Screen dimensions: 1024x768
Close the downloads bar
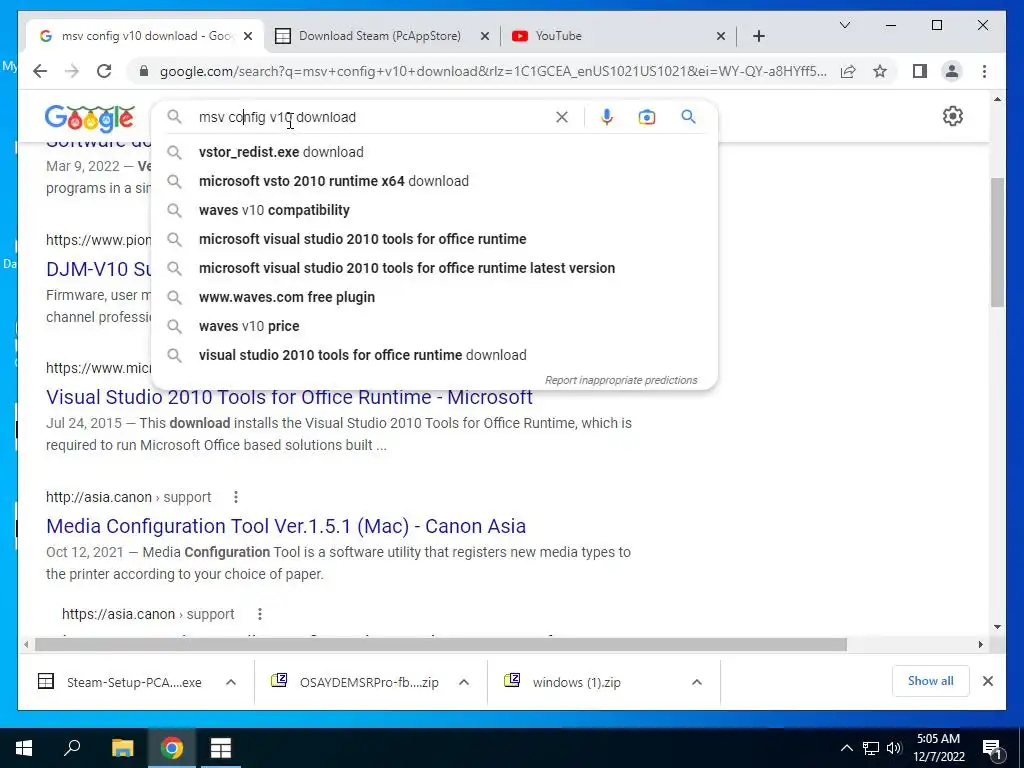987,681
